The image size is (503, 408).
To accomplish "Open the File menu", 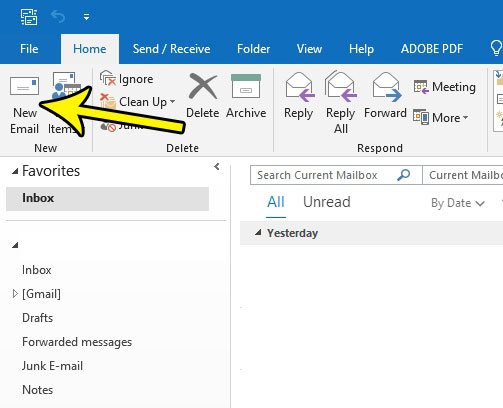I will (x=29, y=49).
